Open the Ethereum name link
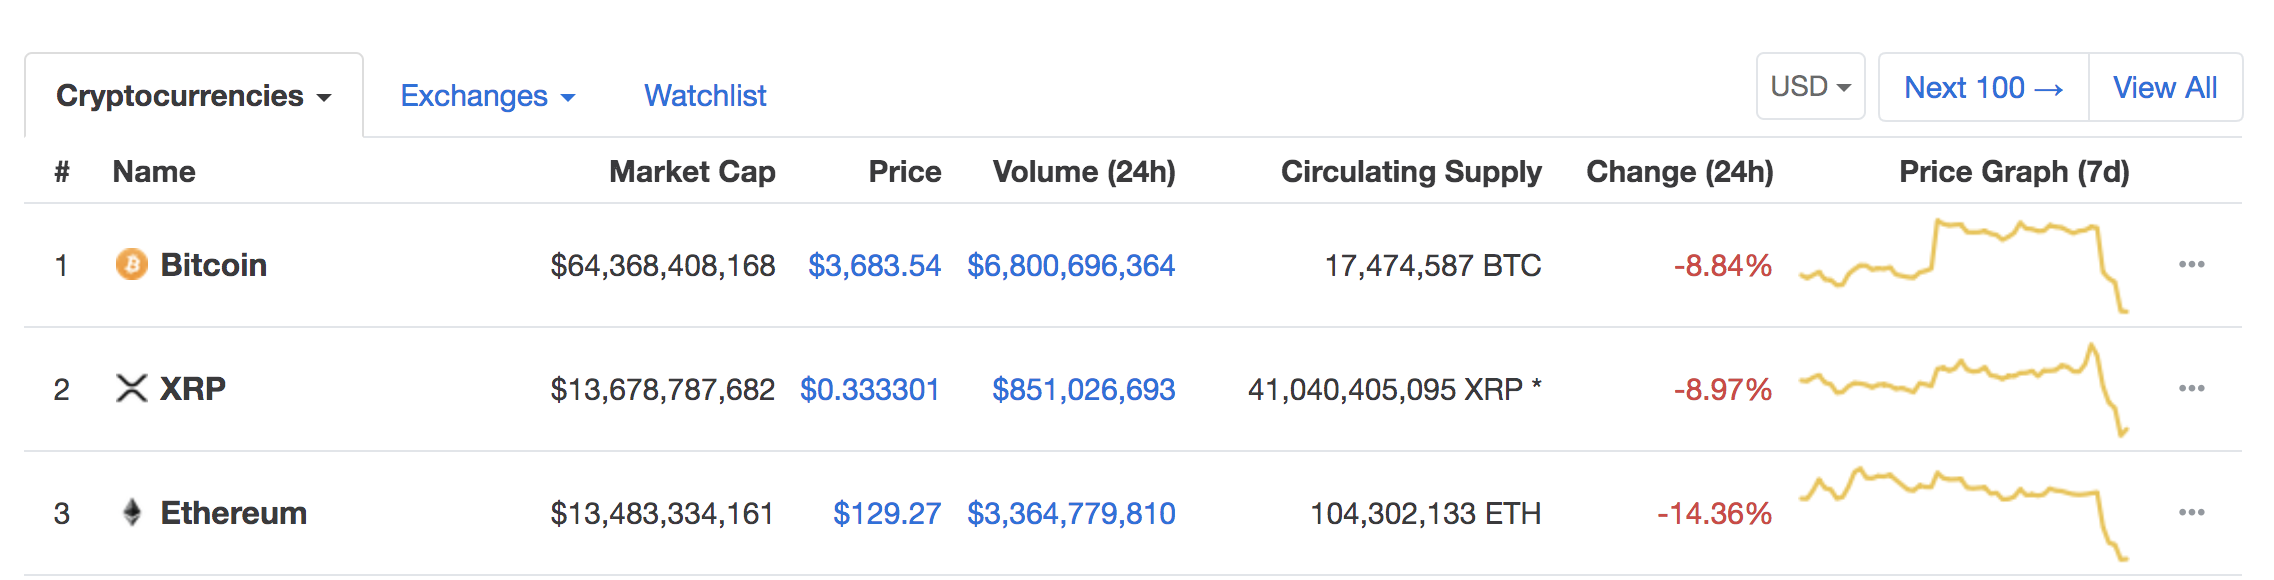Image resolution: width=2274 pixels, height=580 pixels. [x=234, y=512]
